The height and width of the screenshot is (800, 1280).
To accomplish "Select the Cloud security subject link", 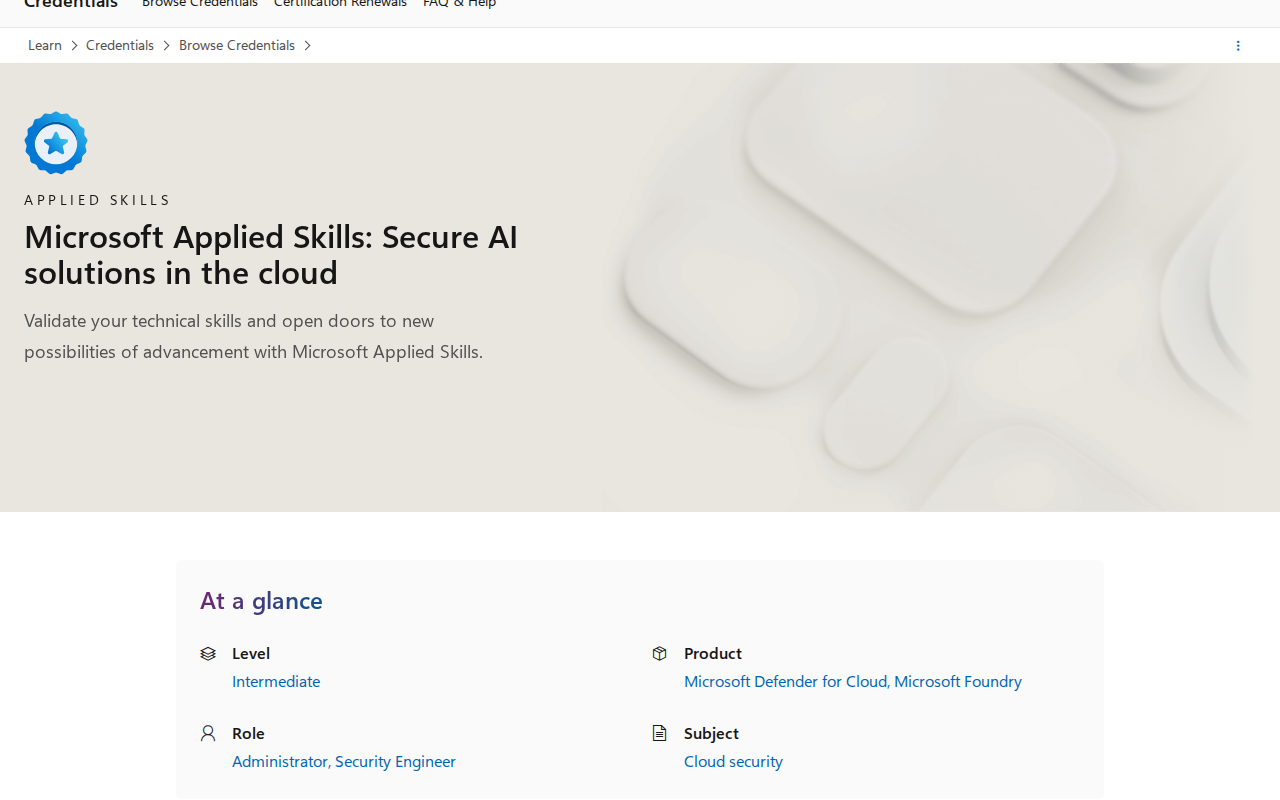I will tap(733, 761).
